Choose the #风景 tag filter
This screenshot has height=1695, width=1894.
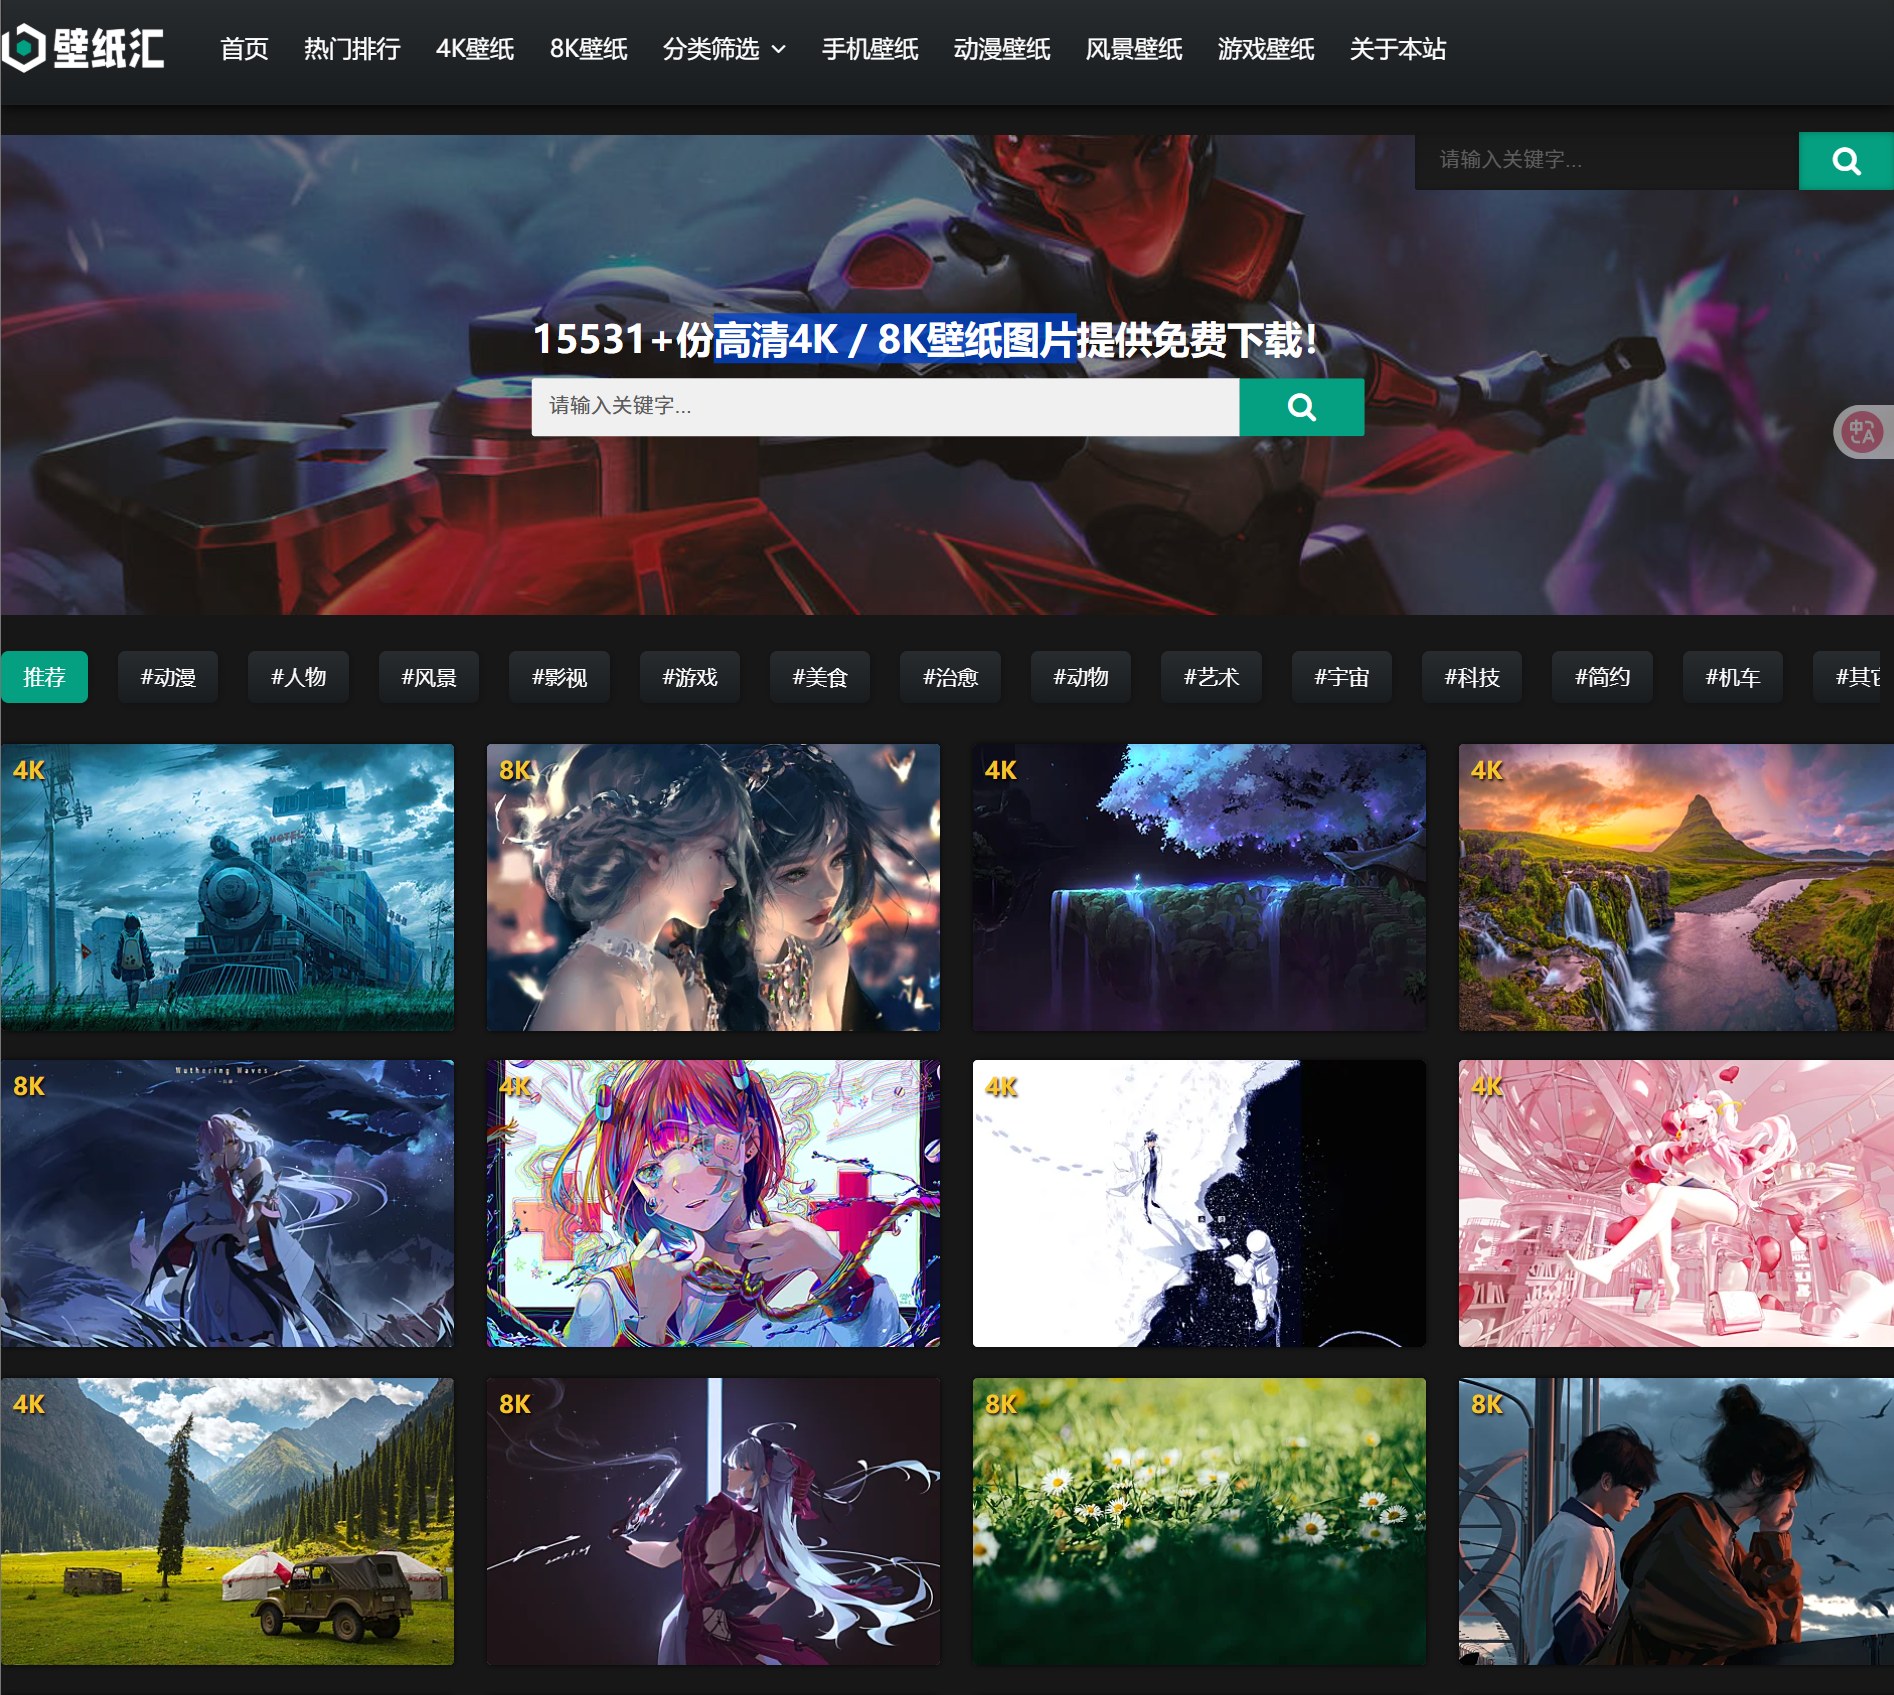(x=428, y=677)
